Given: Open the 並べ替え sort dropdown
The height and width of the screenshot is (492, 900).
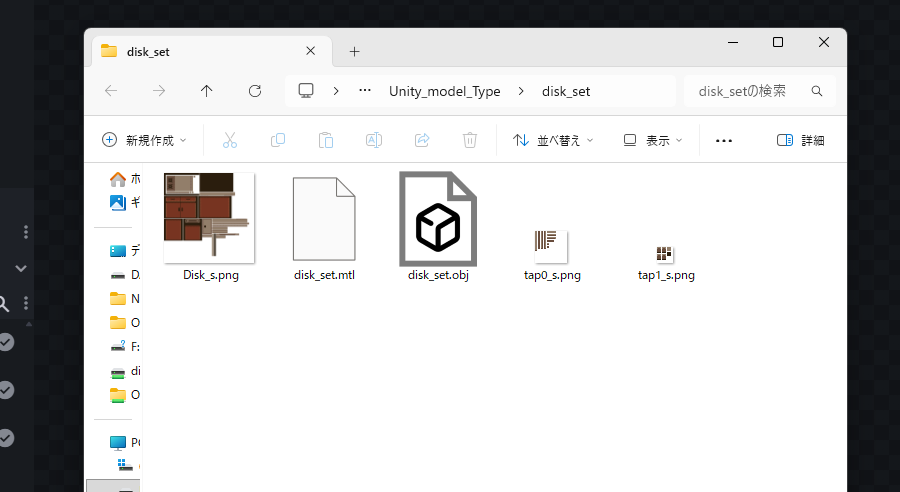Looking at the screenshot, I should click(553, 141).
